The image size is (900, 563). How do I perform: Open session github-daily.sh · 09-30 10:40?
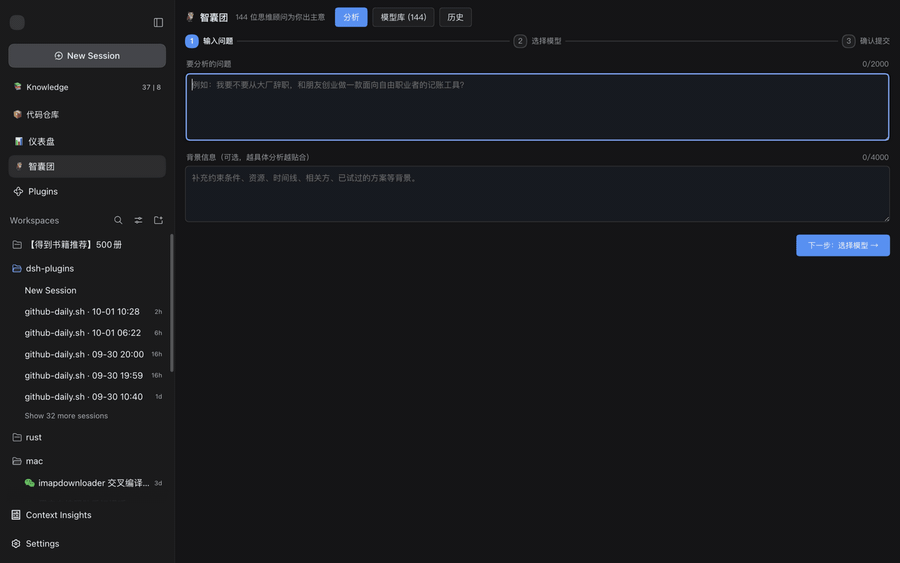point(87,397)
